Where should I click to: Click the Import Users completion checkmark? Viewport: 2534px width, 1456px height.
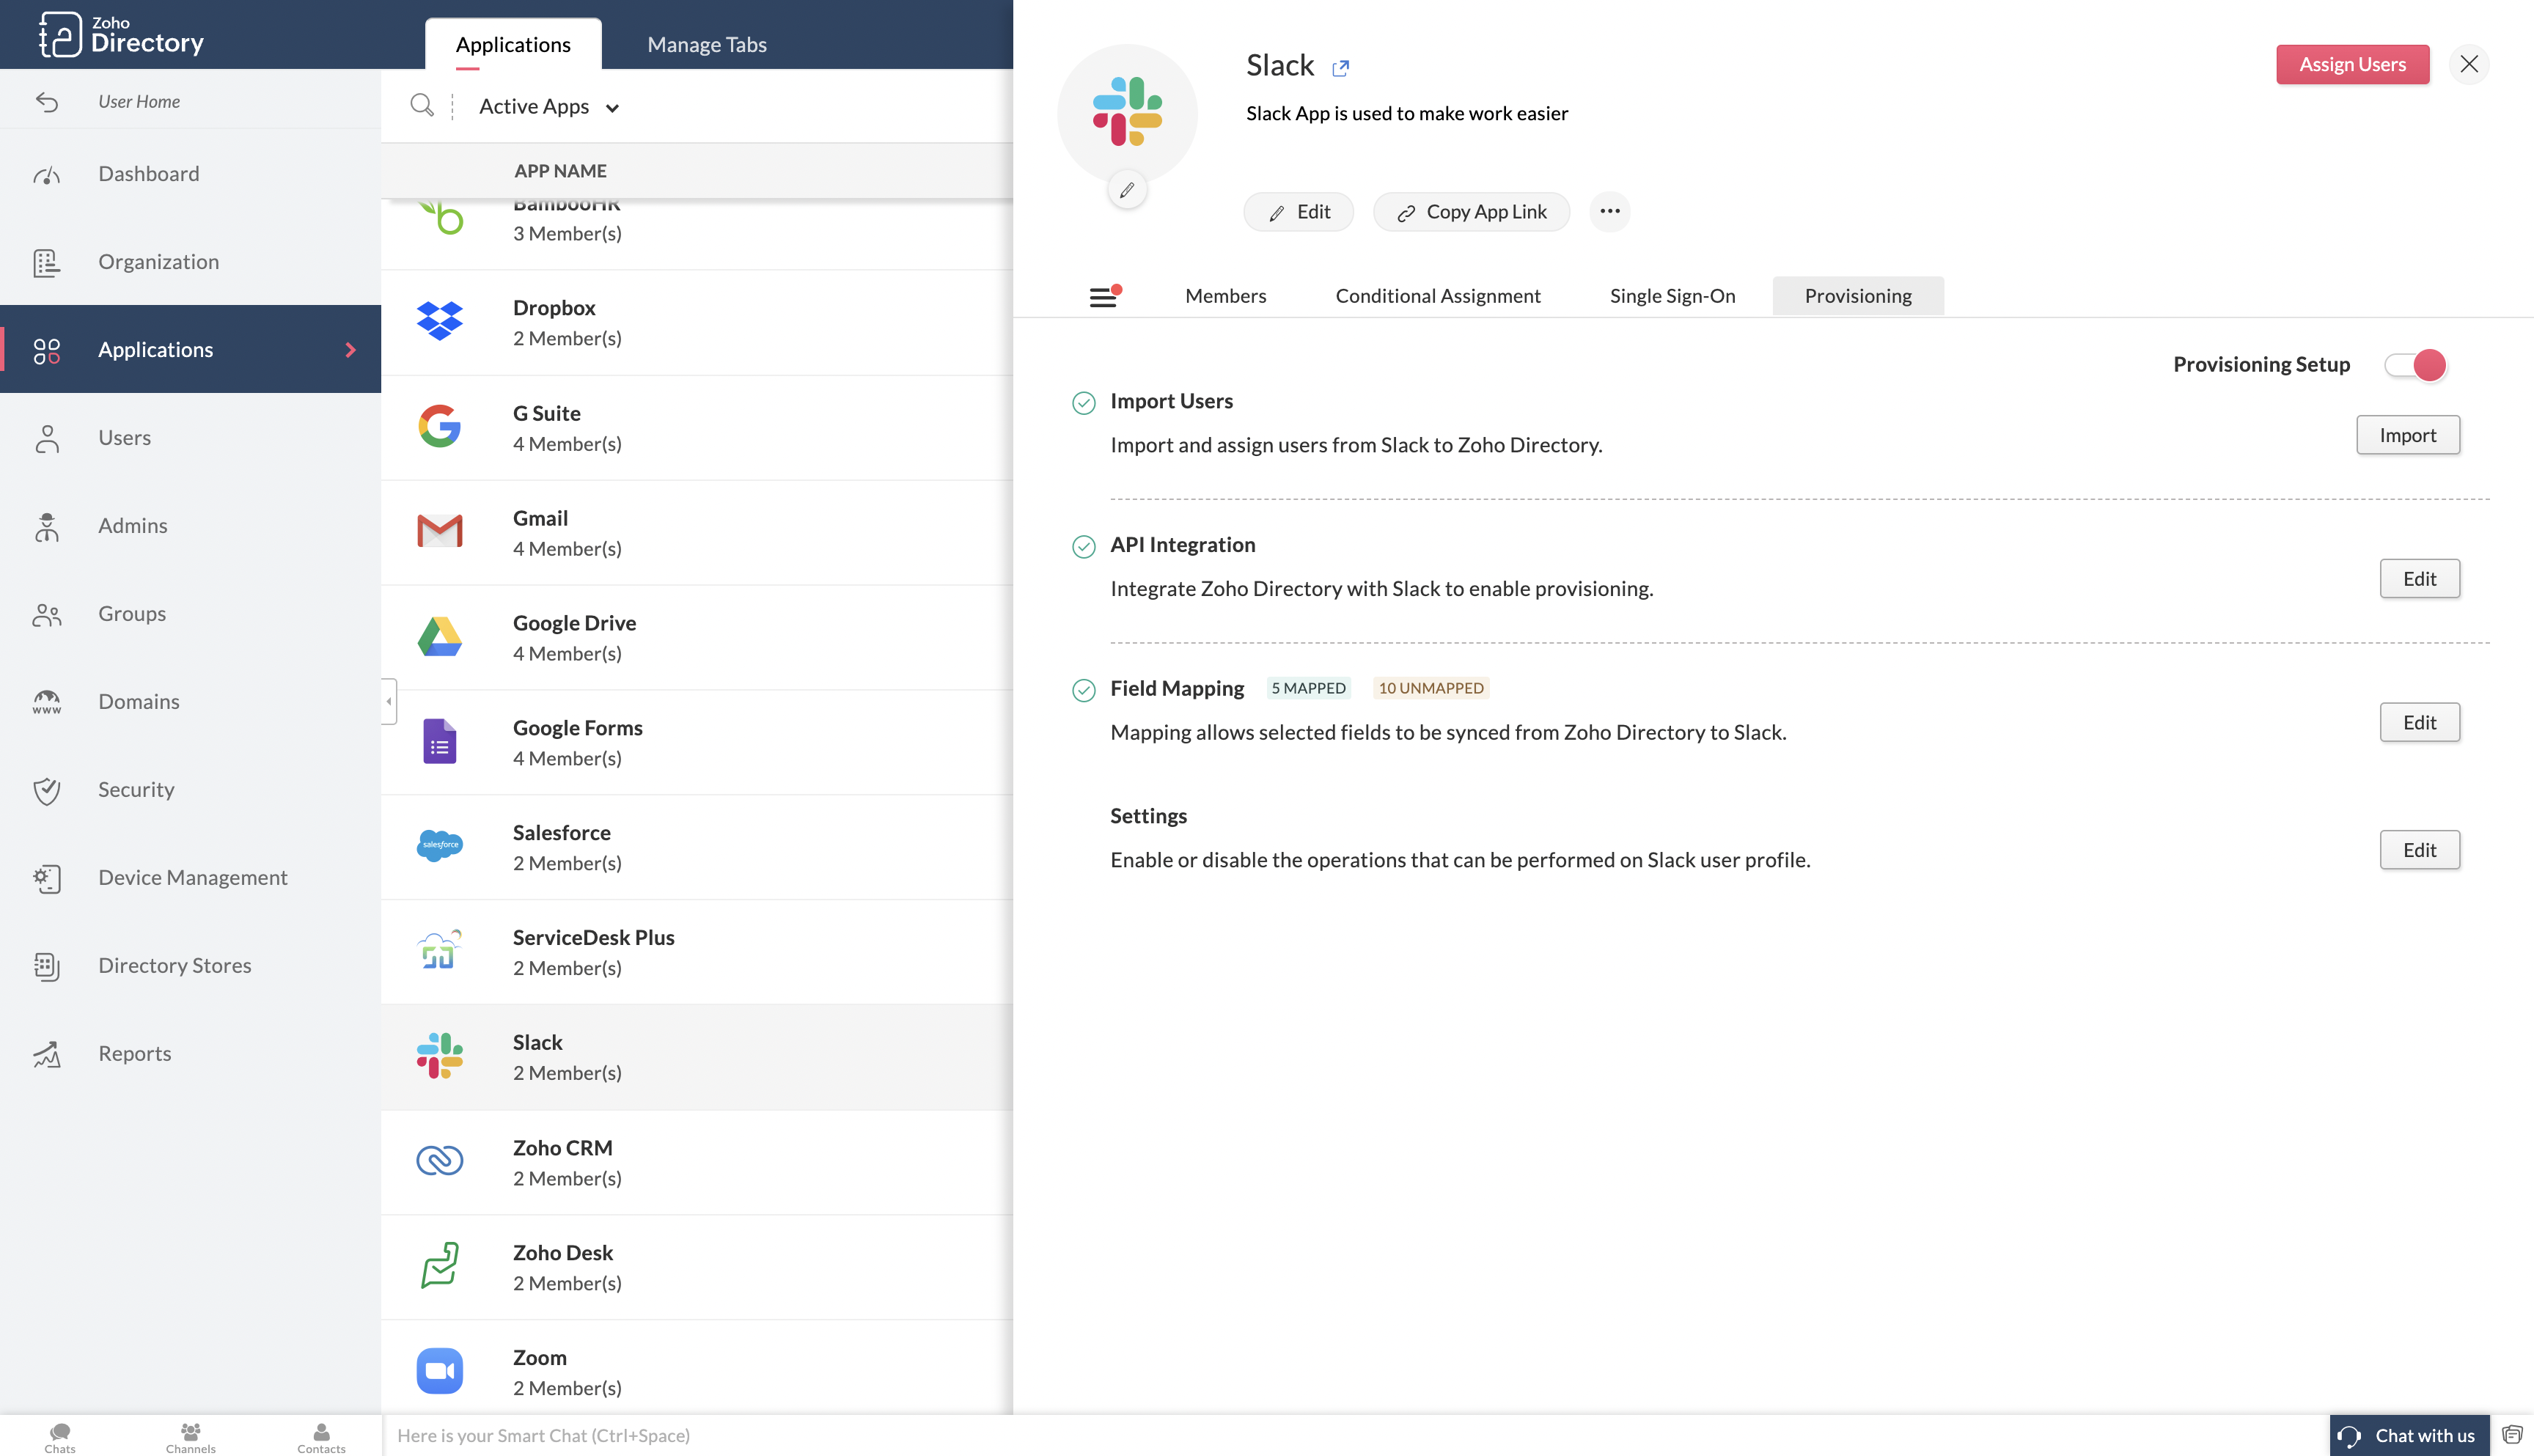[x=1085, y=403]
